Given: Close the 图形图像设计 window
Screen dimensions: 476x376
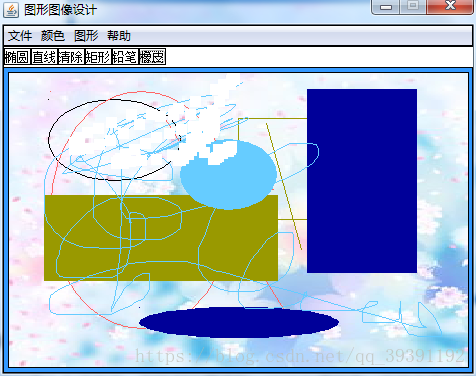Looking at the screenshot, I should tap(450, 6).
